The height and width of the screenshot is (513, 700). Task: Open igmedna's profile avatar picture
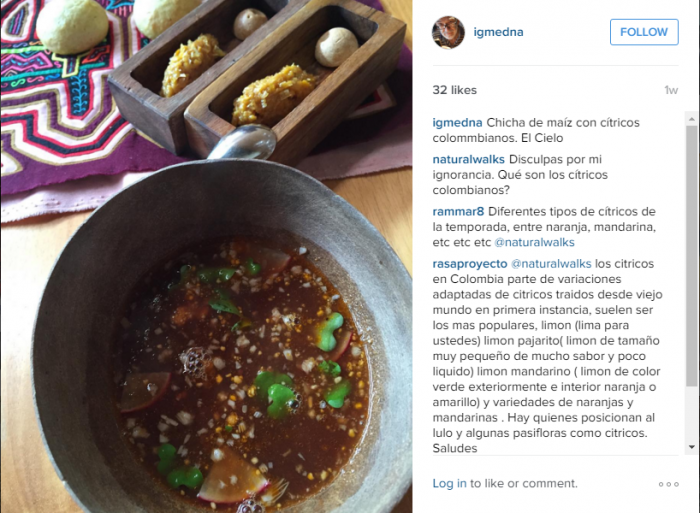448,32
